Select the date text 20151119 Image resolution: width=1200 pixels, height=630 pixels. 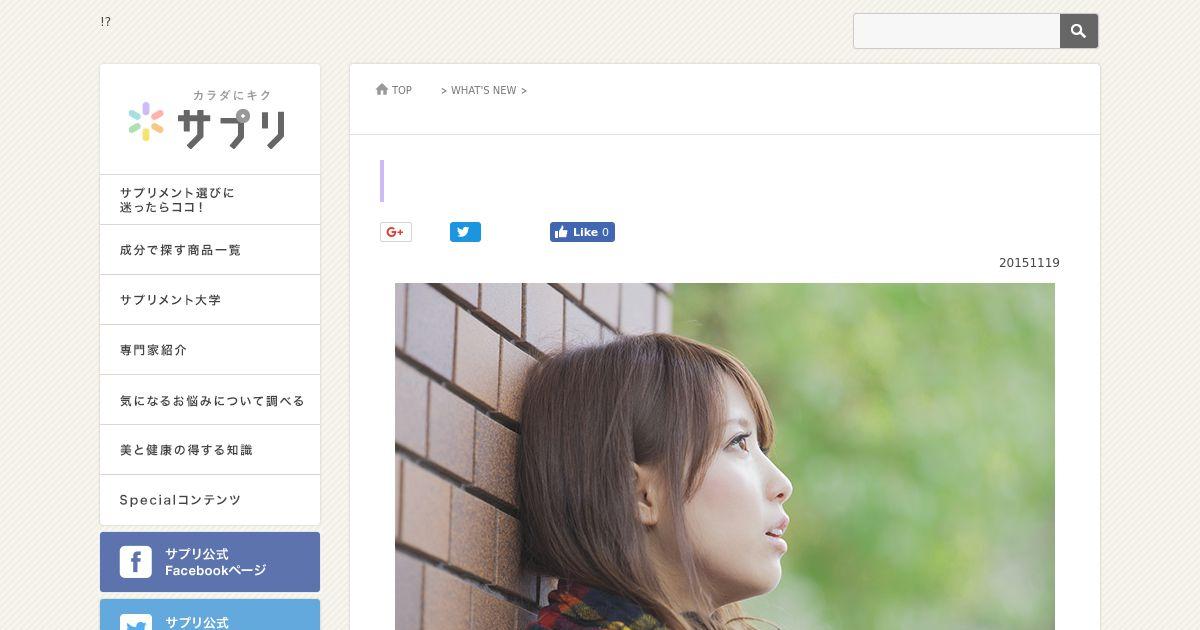coord(1029,263)
